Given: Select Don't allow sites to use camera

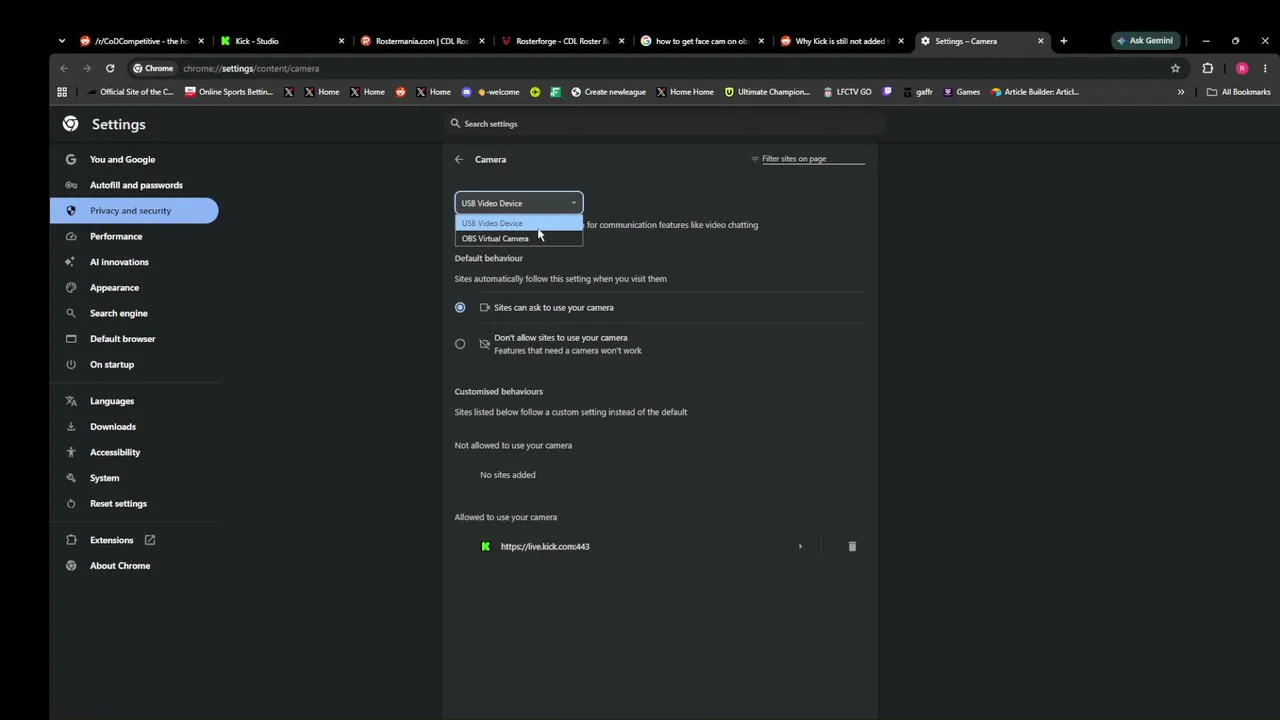Looking at the screenshot, I should [x=460, y=344].
